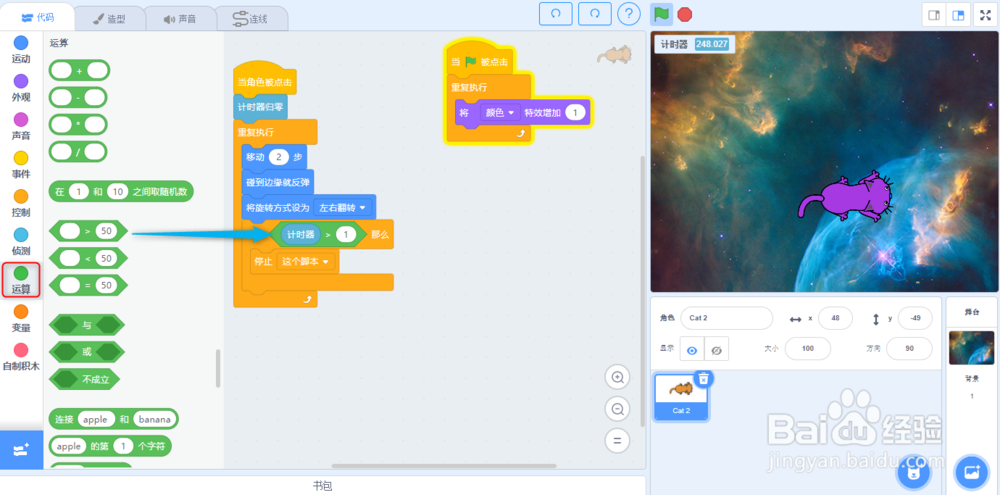
Task: Switch to large stage layout
Action: point(958,15)
